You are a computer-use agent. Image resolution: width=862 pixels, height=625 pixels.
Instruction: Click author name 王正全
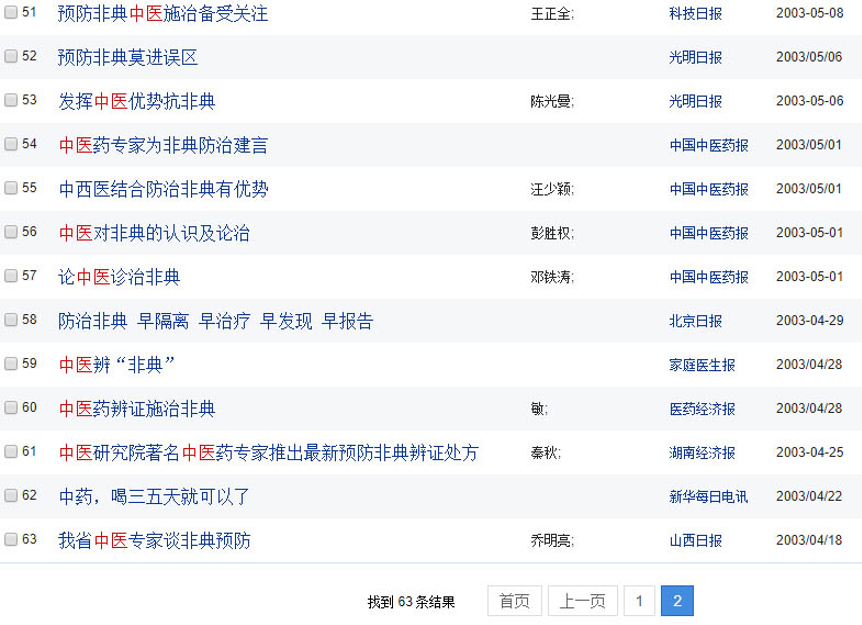[550, 14]
